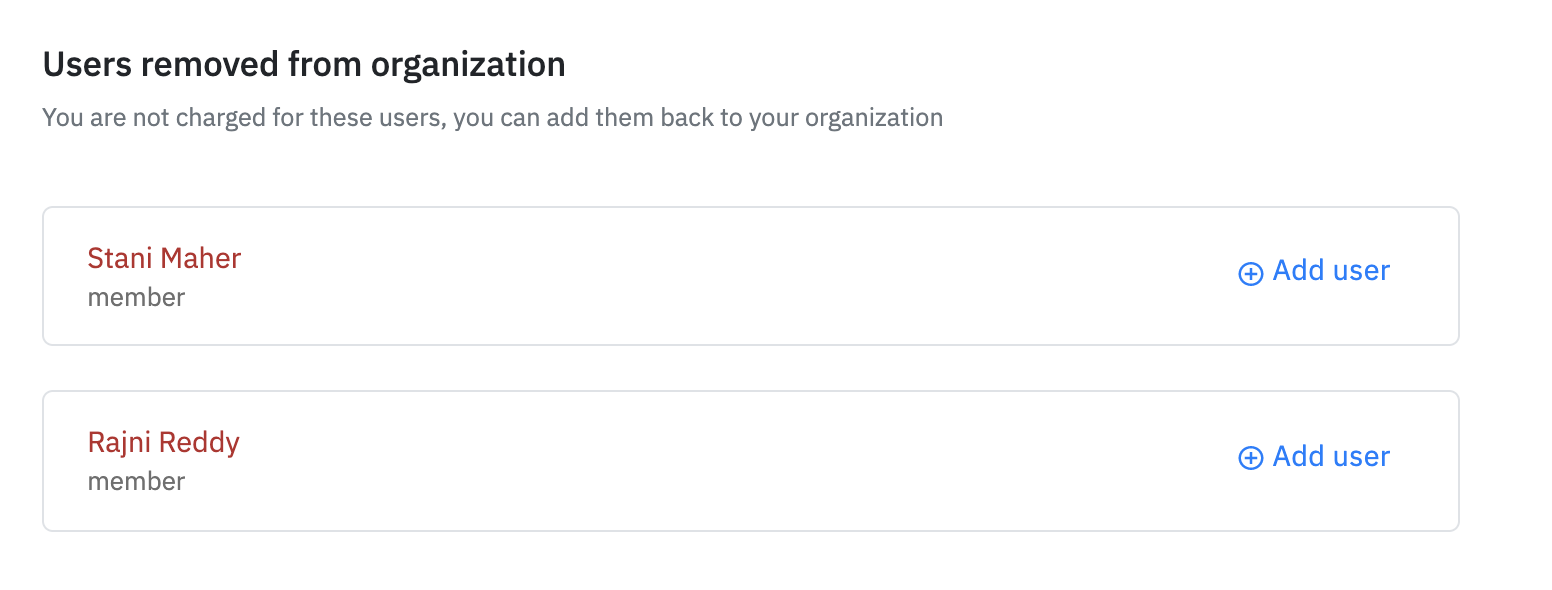Screen dimensions: 1552x590
Task: Select the member role under Stani Maher
Action: click(136, 297)
